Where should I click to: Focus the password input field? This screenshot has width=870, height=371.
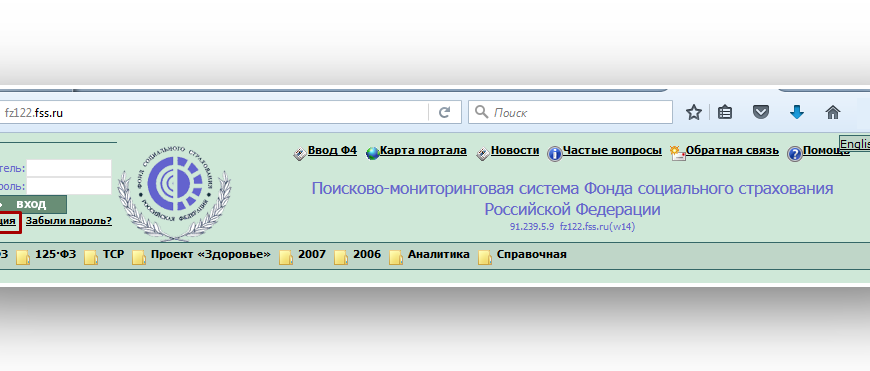(x=69, y=186)
